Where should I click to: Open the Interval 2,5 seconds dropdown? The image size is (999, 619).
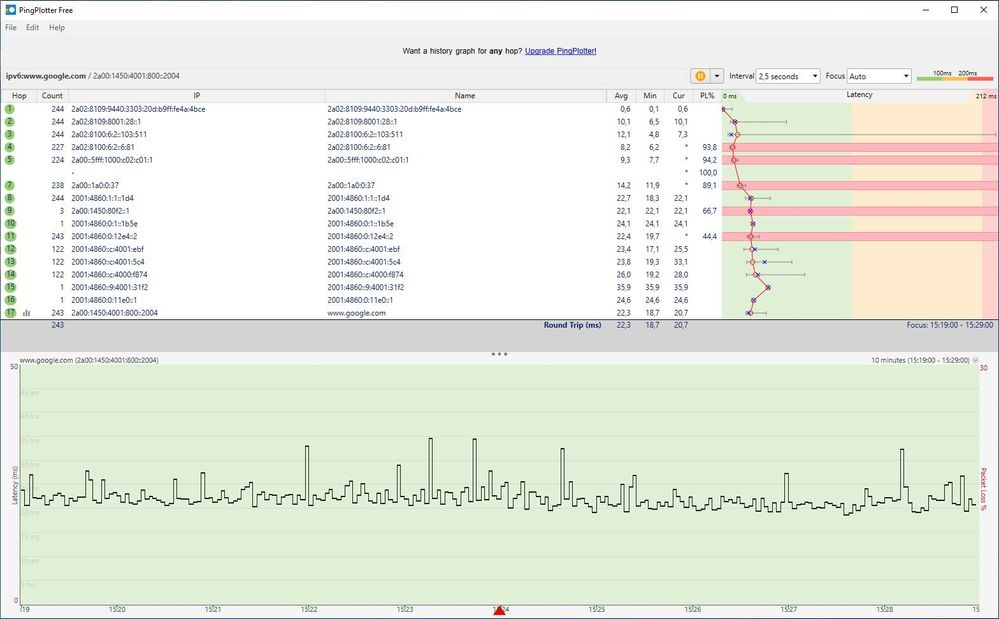coord(788,76)
